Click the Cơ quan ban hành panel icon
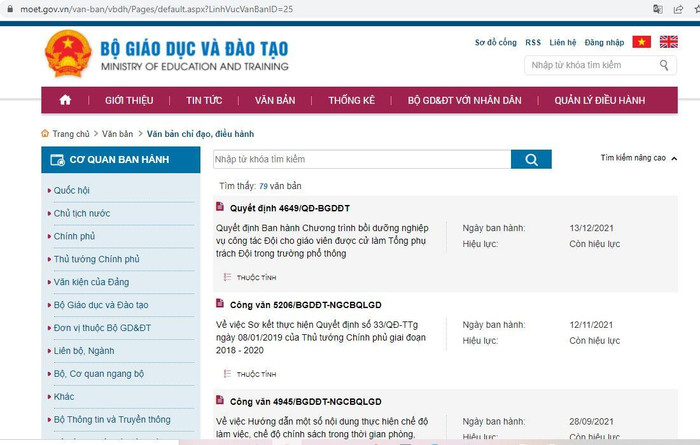This screenshot has height=445, width=700. (57, 160)
